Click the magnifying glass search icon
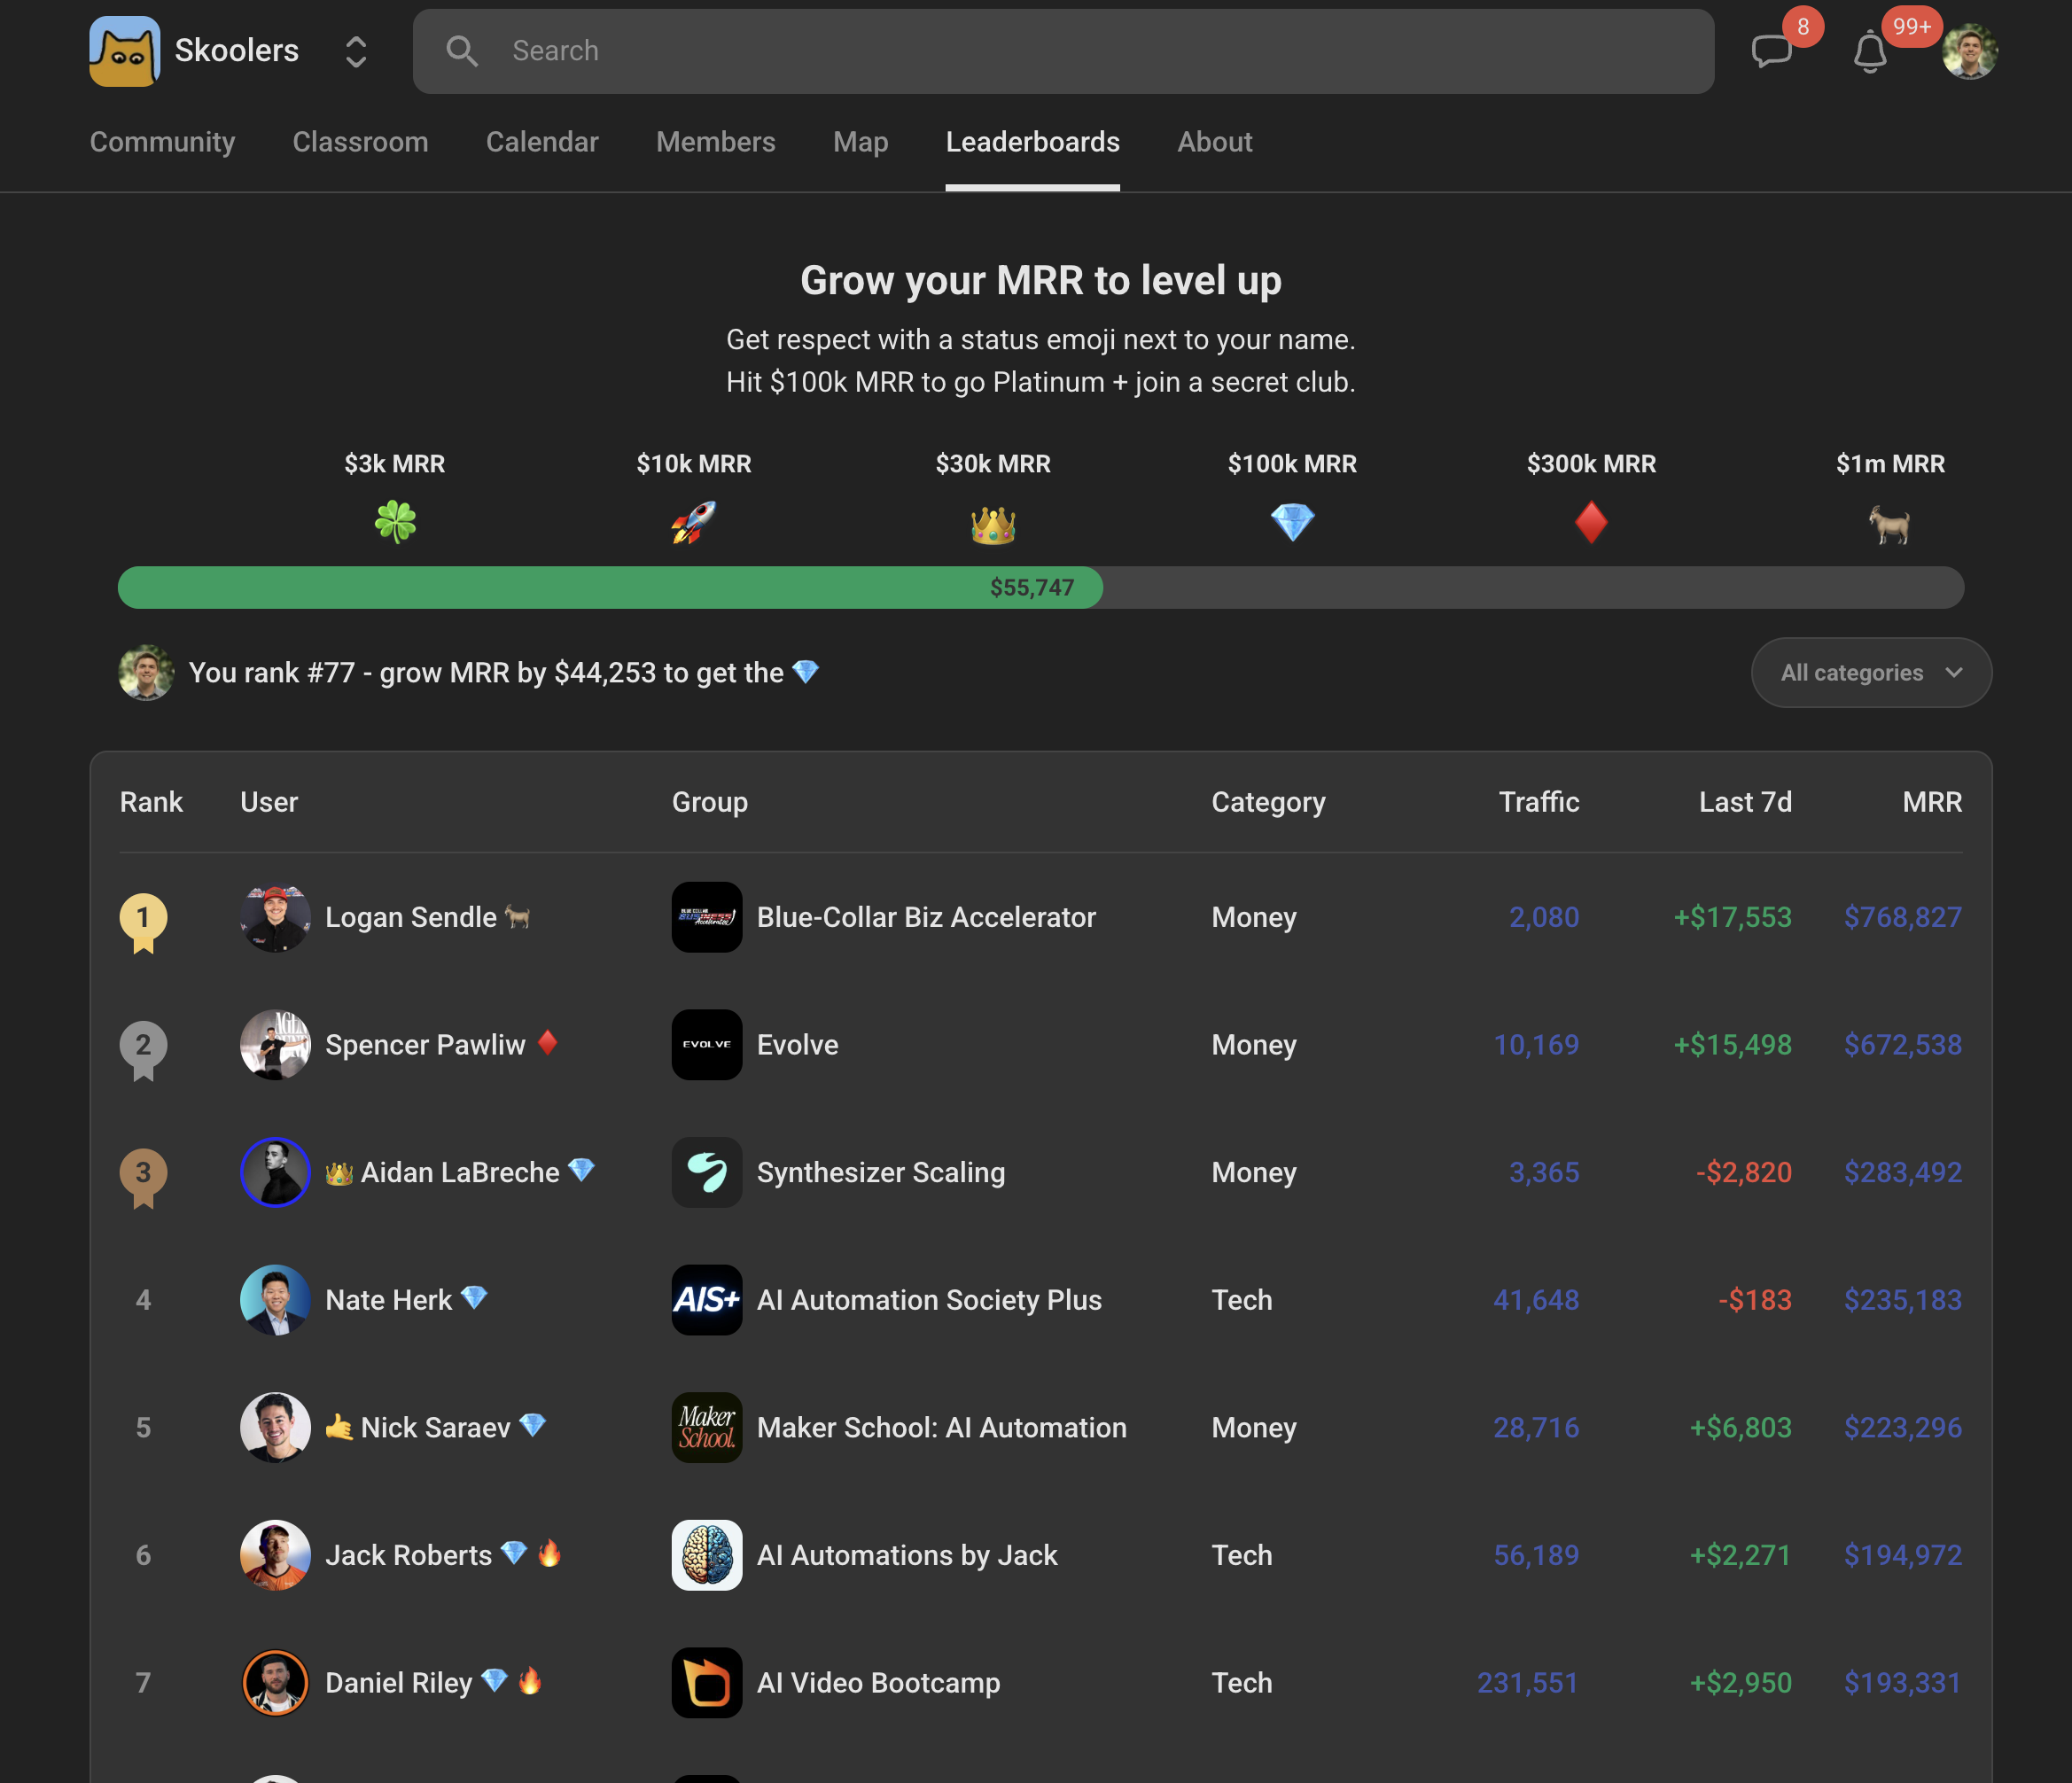2072x1783 pixels. pos(462,51)
